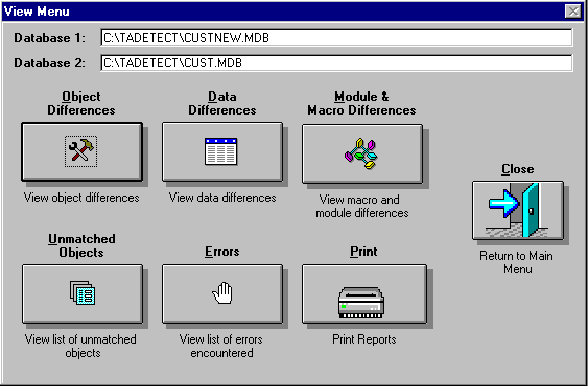
Task: Click the Module & Macro Differences heading
Action: [x=362, y=103]
